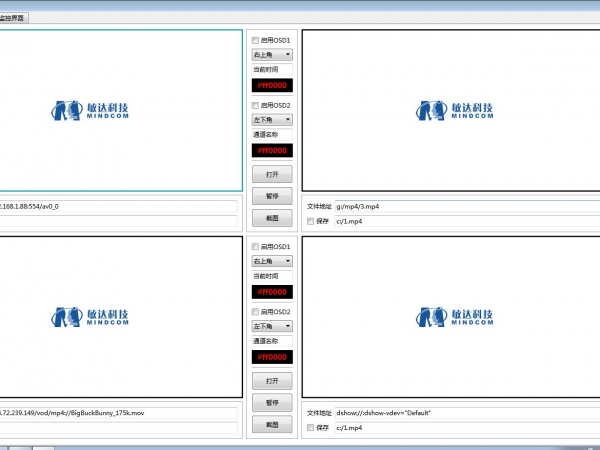Enable the 启用OSD1 checkbox in the upper control panel
The height and width of the screenshot is (450, 600).
coord(256,40)
